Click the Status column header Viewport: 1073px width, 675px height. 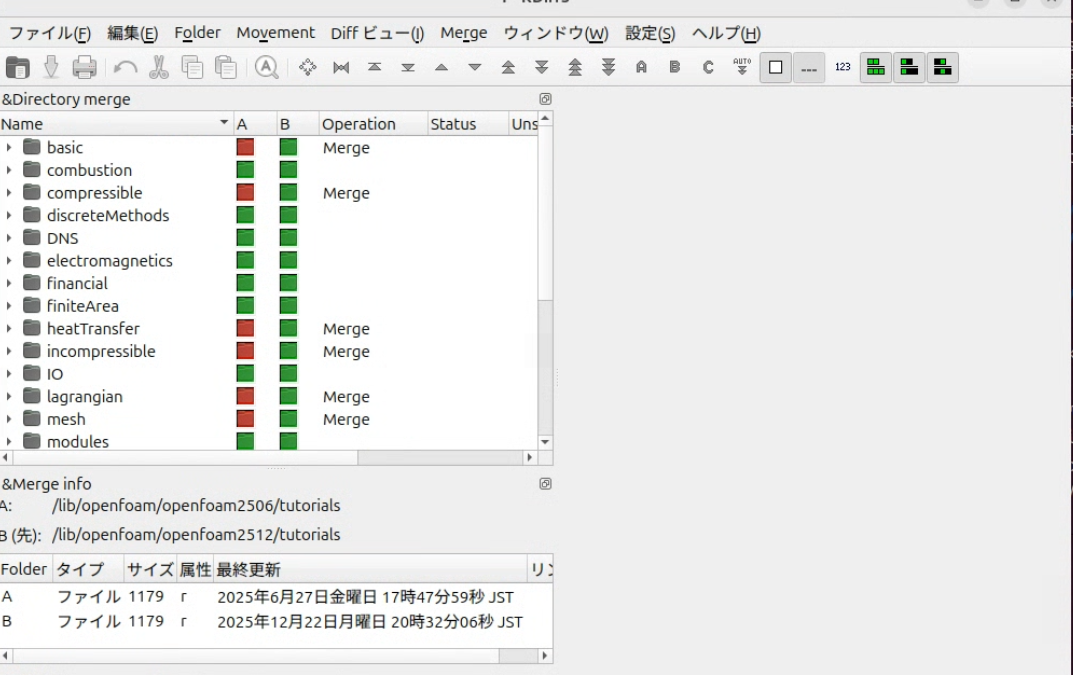(x=453, y=124)
